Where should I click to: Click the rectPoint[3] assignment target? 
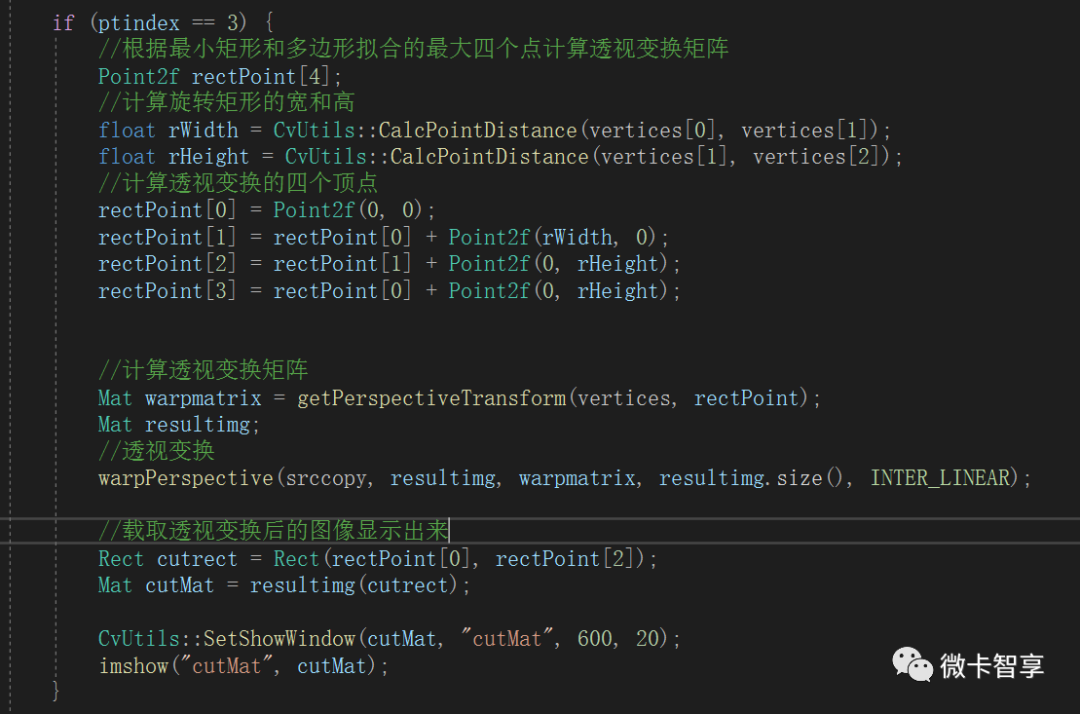point(167,291)
